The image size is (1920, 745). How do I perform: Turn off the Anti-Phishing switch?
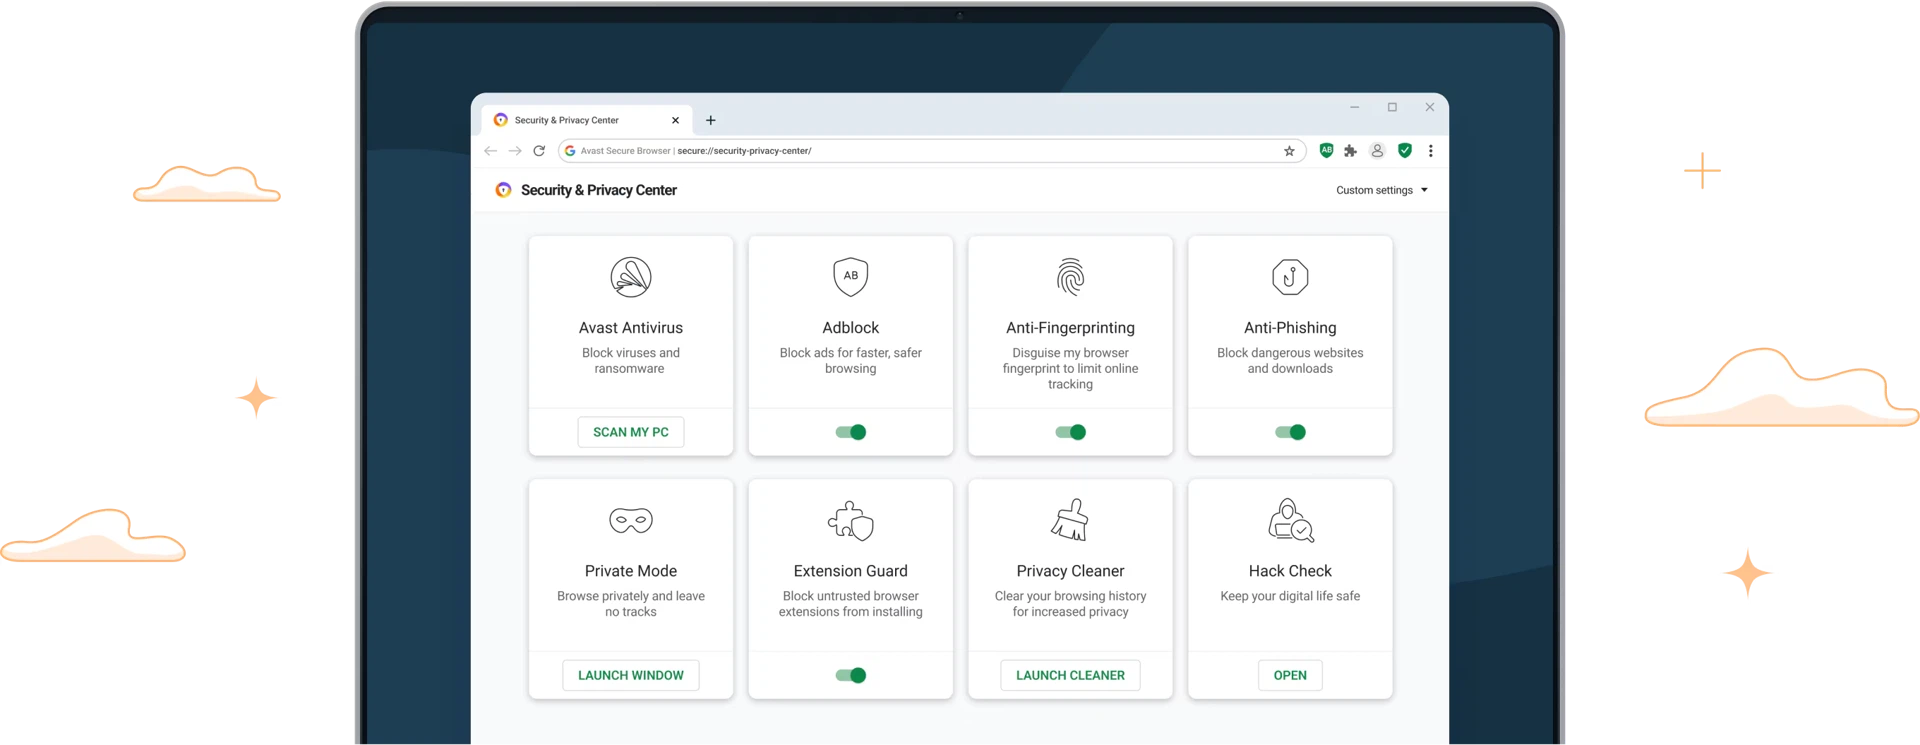tap(1290, 432)
